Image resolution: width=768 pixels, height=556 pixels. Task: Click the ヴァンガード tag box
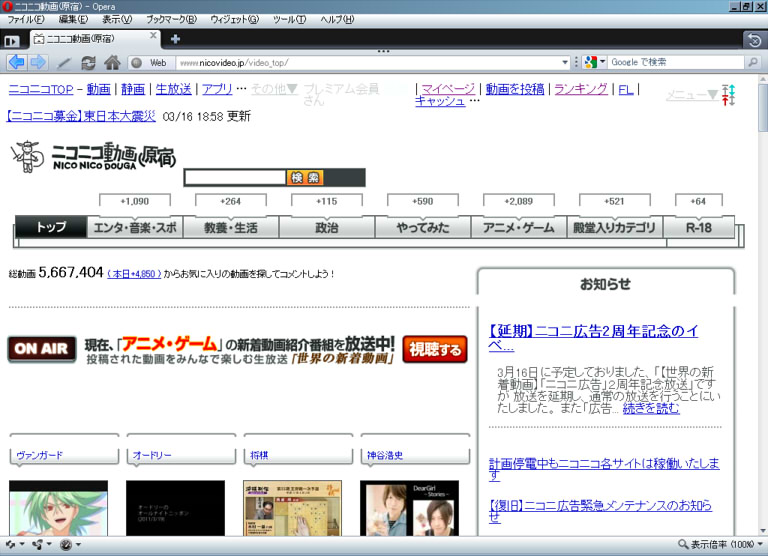(x=64, y=455)
